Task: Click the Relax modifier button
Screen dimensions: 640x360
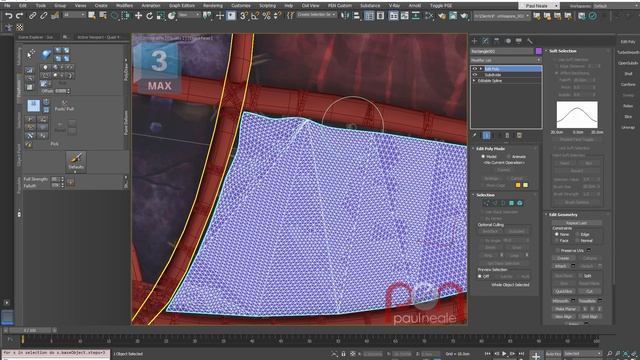Action: (628, 106)
